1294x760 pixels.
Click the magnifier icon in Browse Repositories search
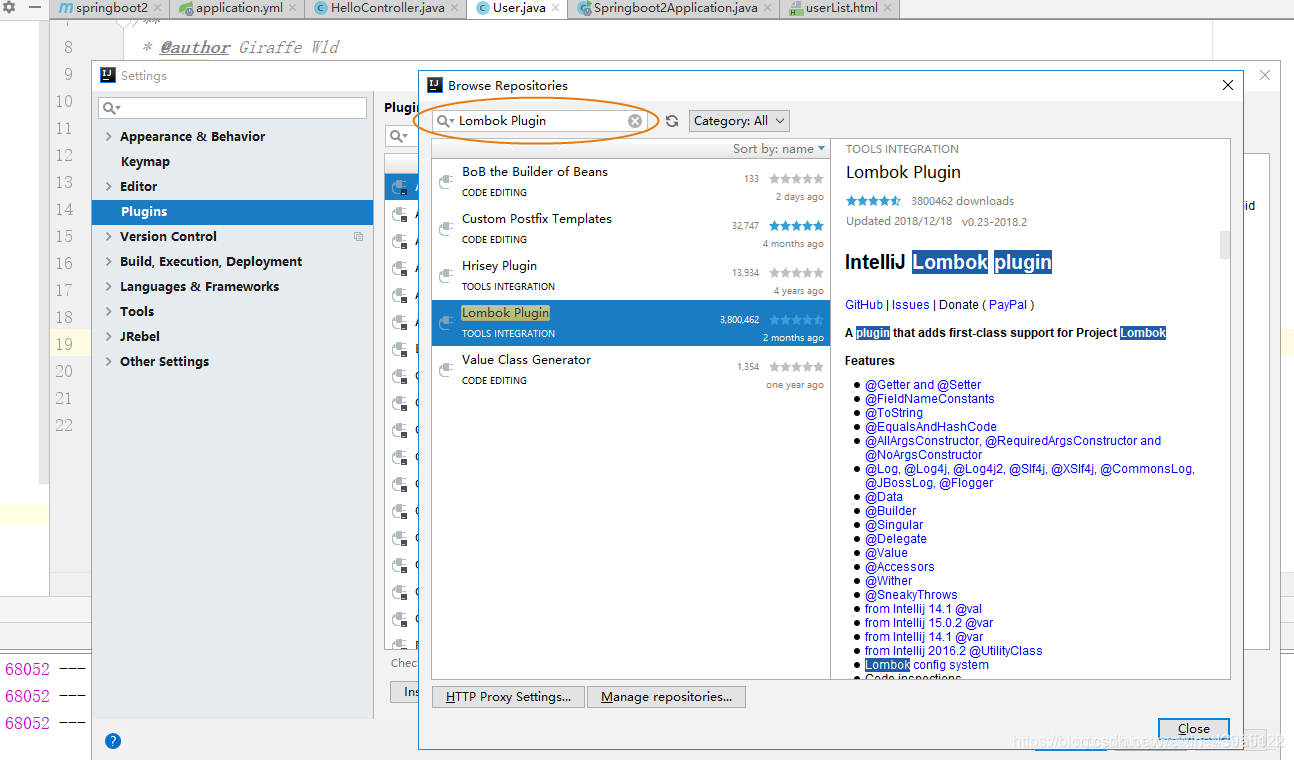coord(445,121)
